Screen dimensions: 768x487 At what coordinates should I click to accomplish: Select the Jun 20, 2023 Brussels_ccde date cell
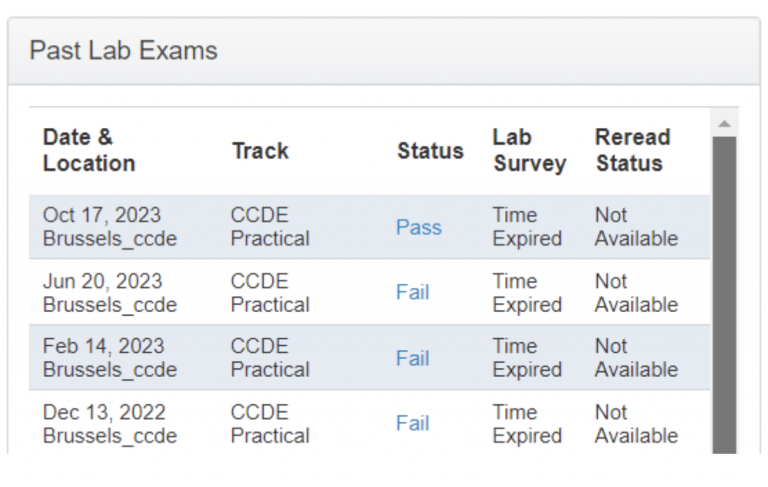(109, 293)
